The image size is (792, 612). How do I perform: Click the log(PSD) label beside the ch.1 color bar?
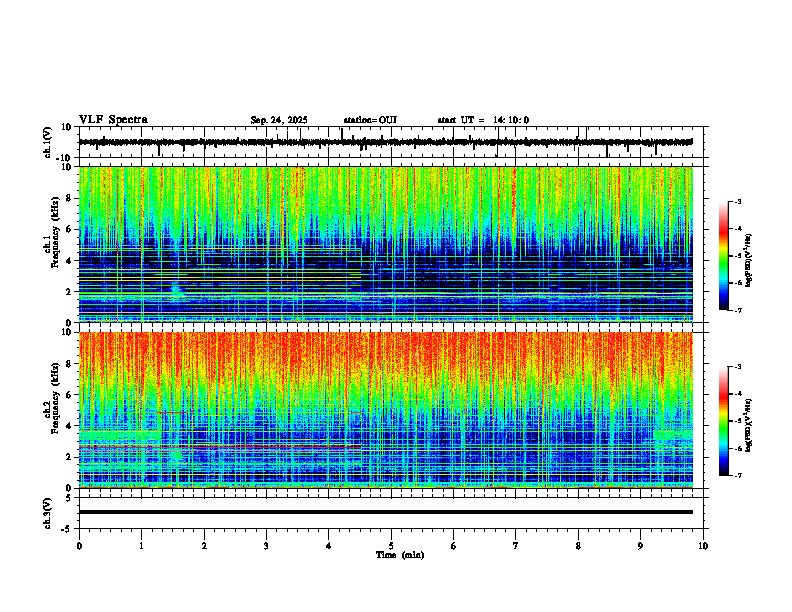click(749, 260)
